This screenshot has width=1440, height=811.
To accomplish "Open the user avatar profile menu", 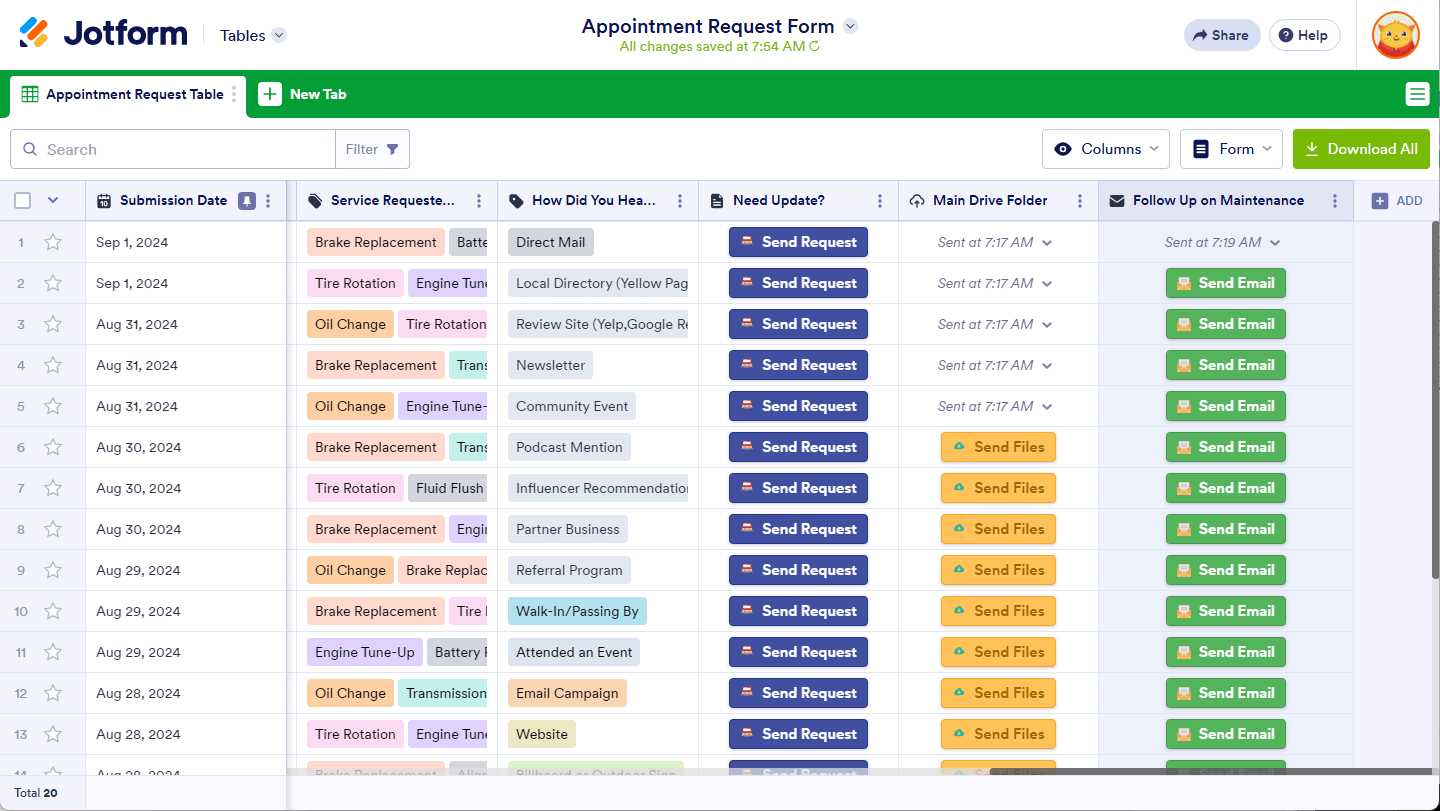I will tap(1395, 35).
